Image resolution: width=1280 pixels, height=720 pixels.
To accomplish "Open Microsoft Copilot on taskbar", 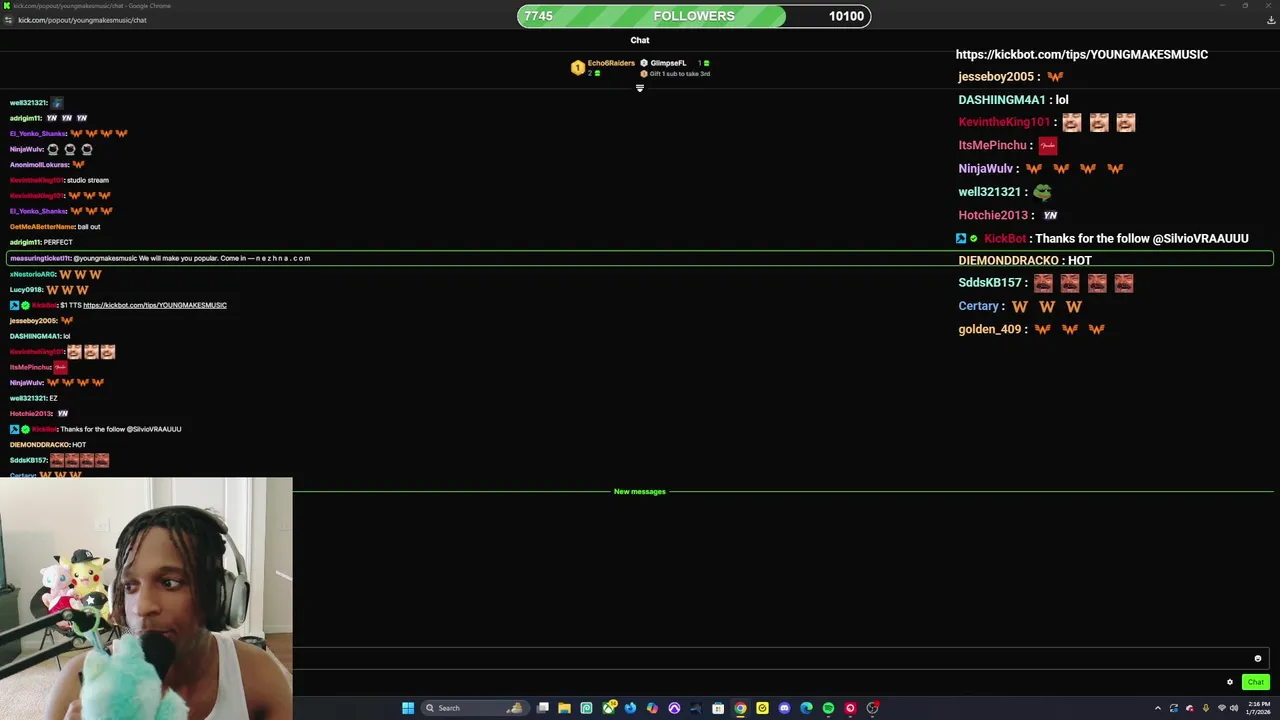I will [652, 708].
